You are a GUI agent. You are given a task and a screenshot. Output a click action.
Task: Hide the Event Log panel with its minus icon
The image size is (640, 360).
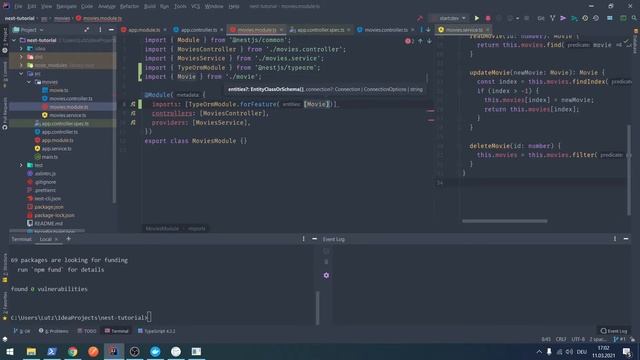(x=626, y=239)
